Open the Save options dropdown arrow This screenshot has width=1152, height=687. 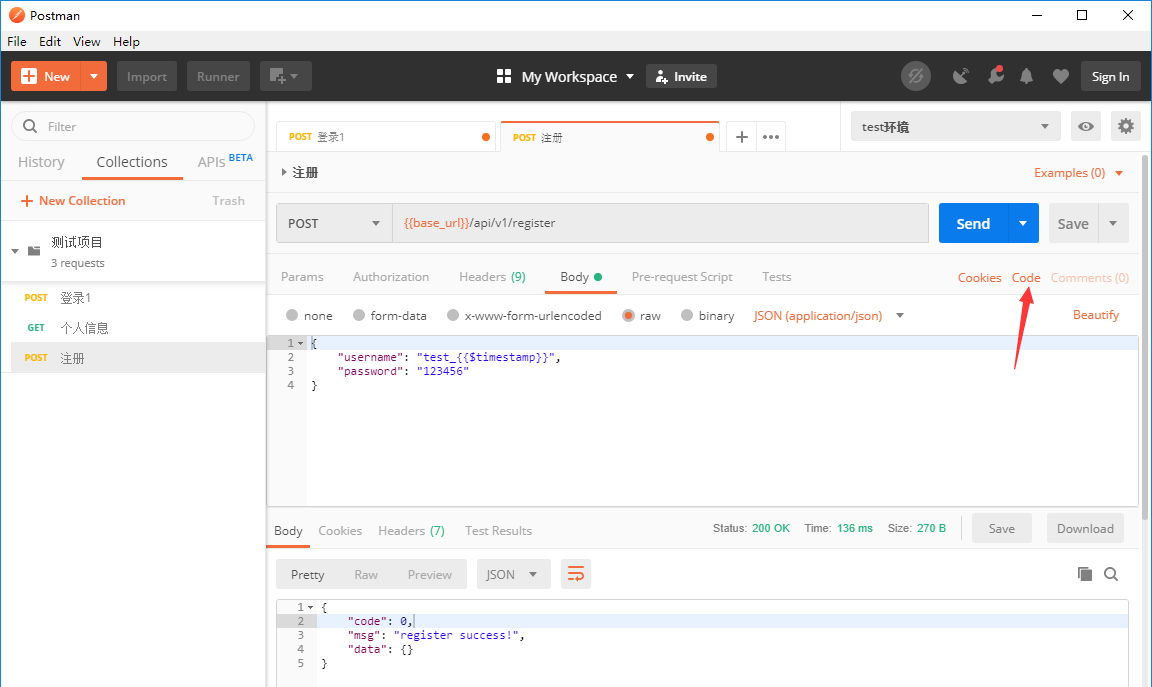(1113, 223)
